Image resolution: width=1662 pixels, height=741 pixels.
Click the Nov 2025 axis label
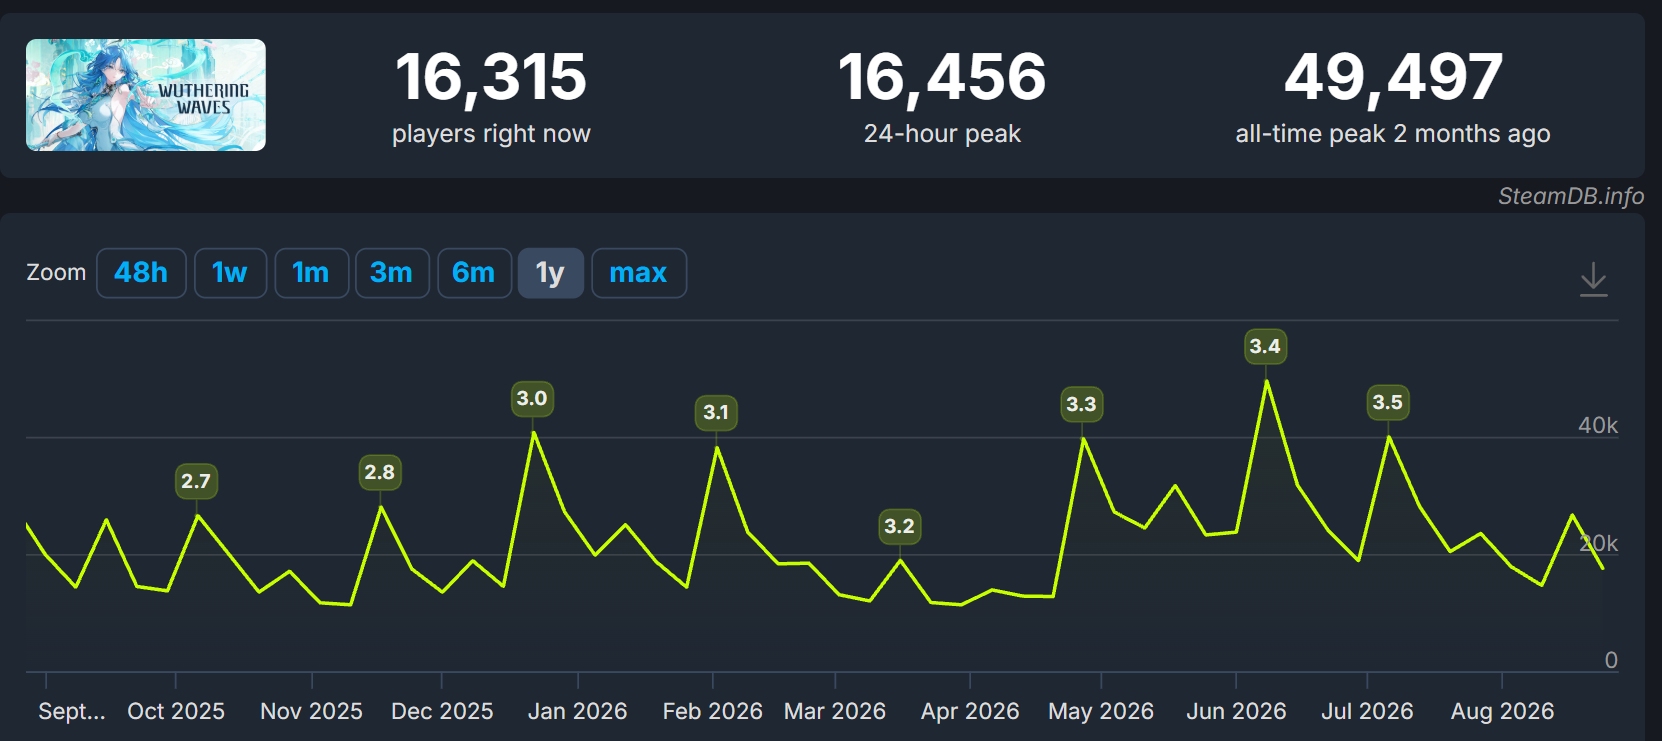click(312, 711)
